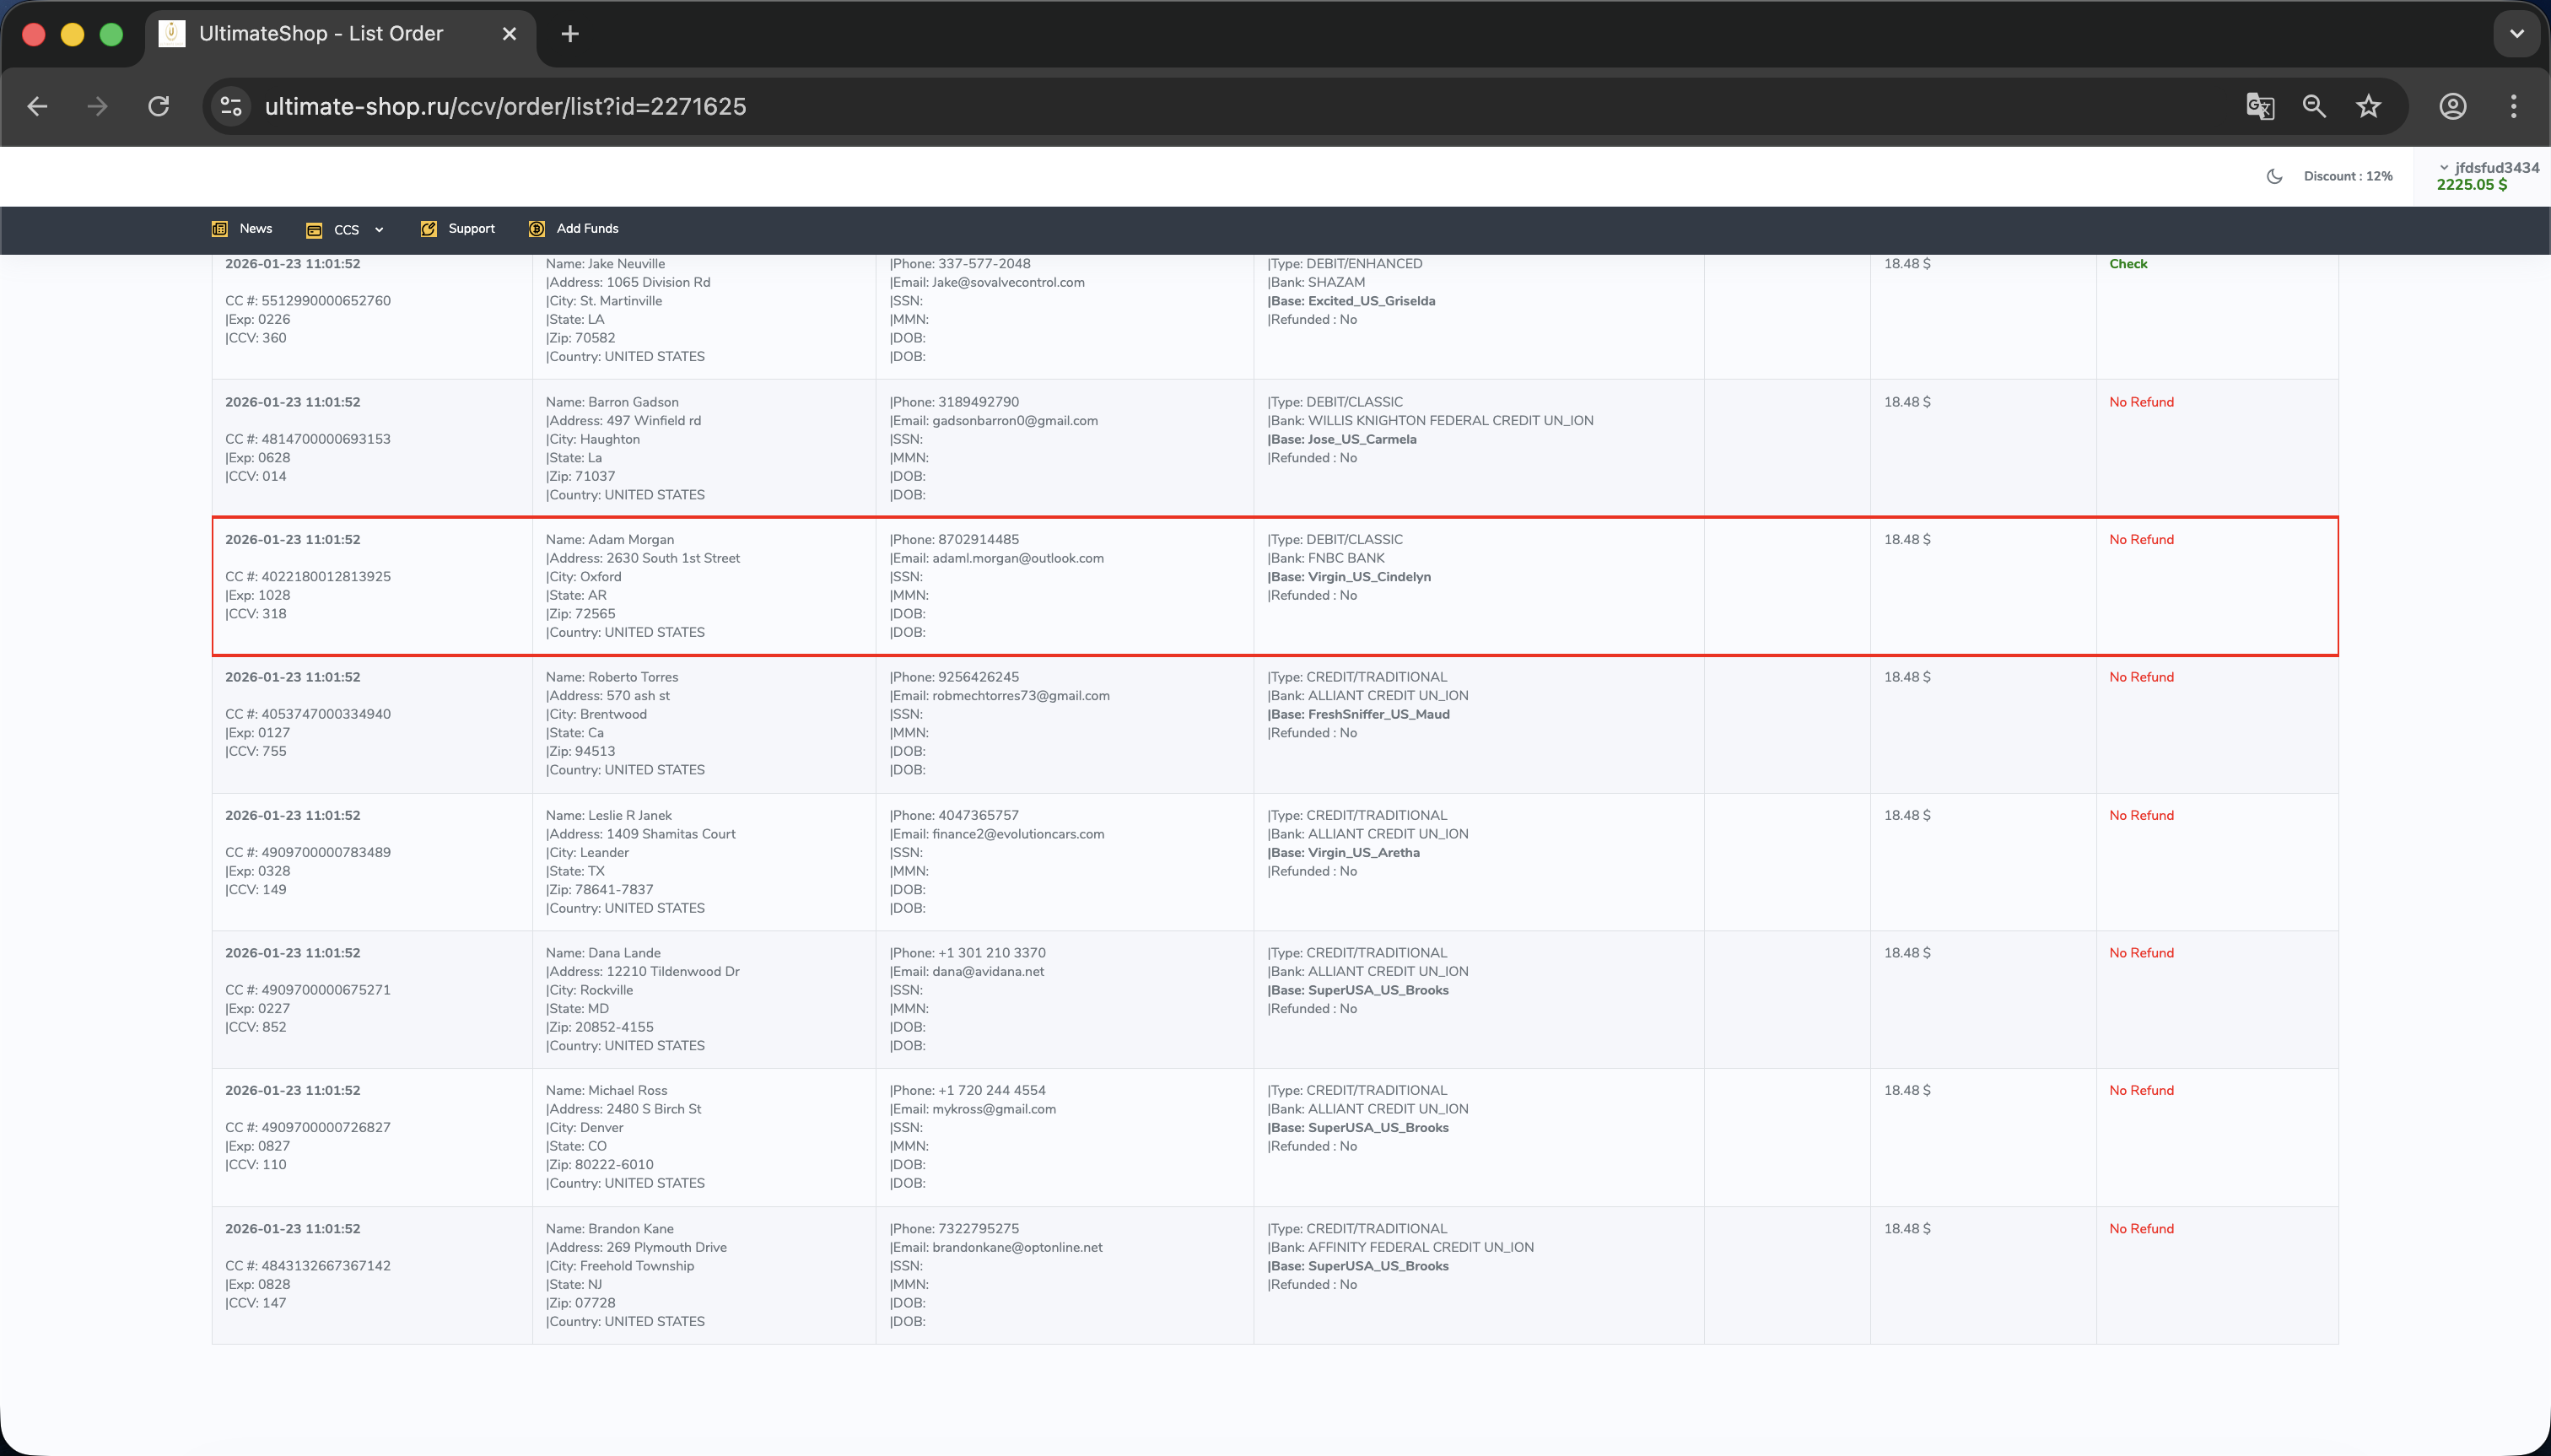Click the Add Funds button
The height and width of the screenshot is (1456, 2551).
point(574,229)
